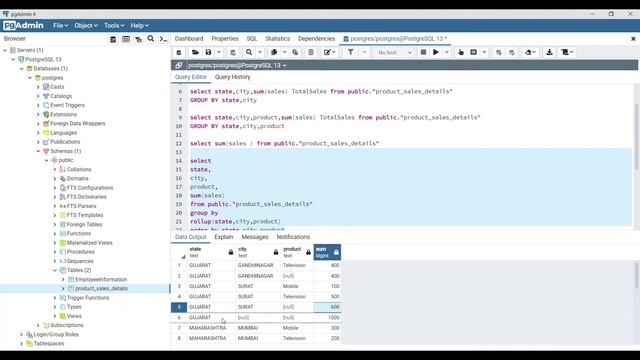Collapse the Schemas (1) tree node

point(38,151)
